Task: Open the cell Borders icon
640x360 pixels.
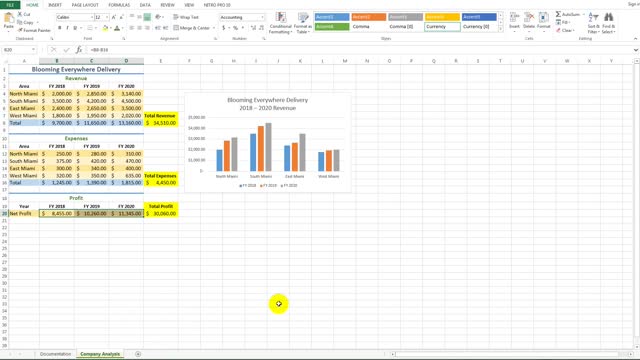Action: coord(90,28)
